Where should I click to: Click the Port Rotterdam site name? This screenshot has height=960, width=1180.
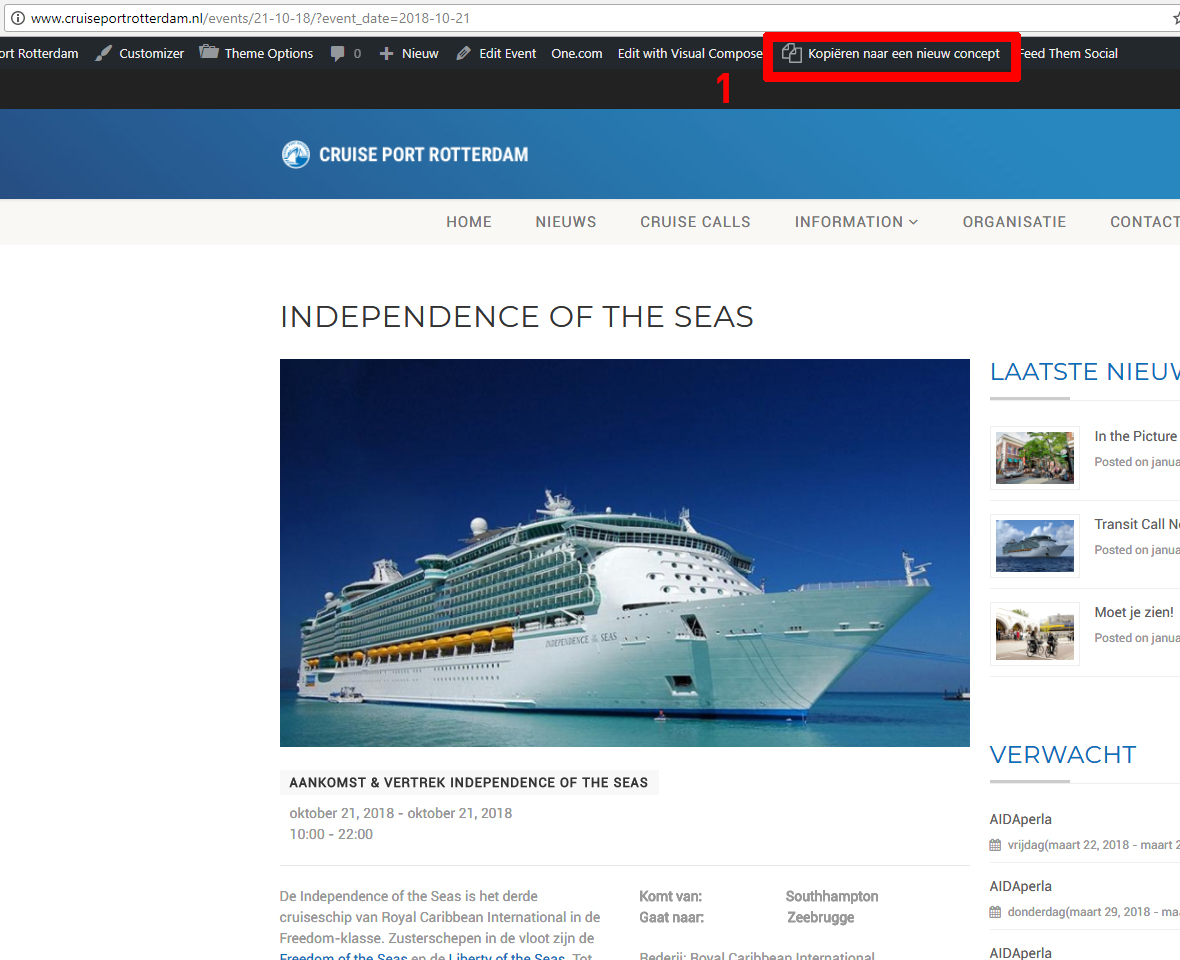tap(39, 53)
